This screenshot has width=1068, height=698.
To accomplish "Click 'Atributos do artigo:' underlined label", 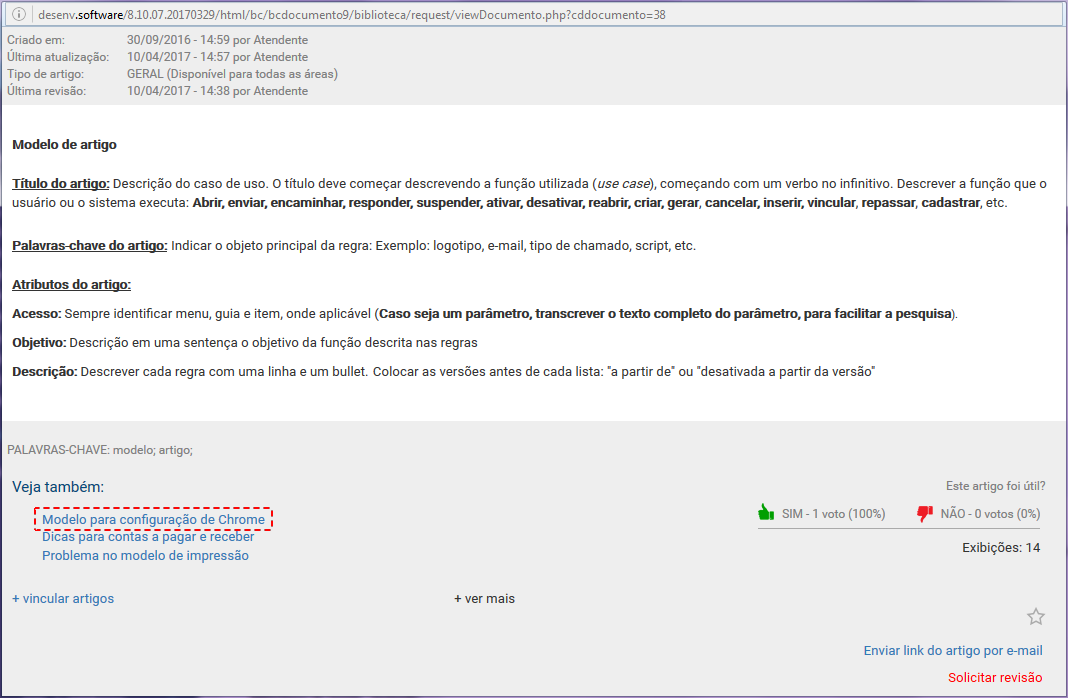I will (x=72, y=284).
